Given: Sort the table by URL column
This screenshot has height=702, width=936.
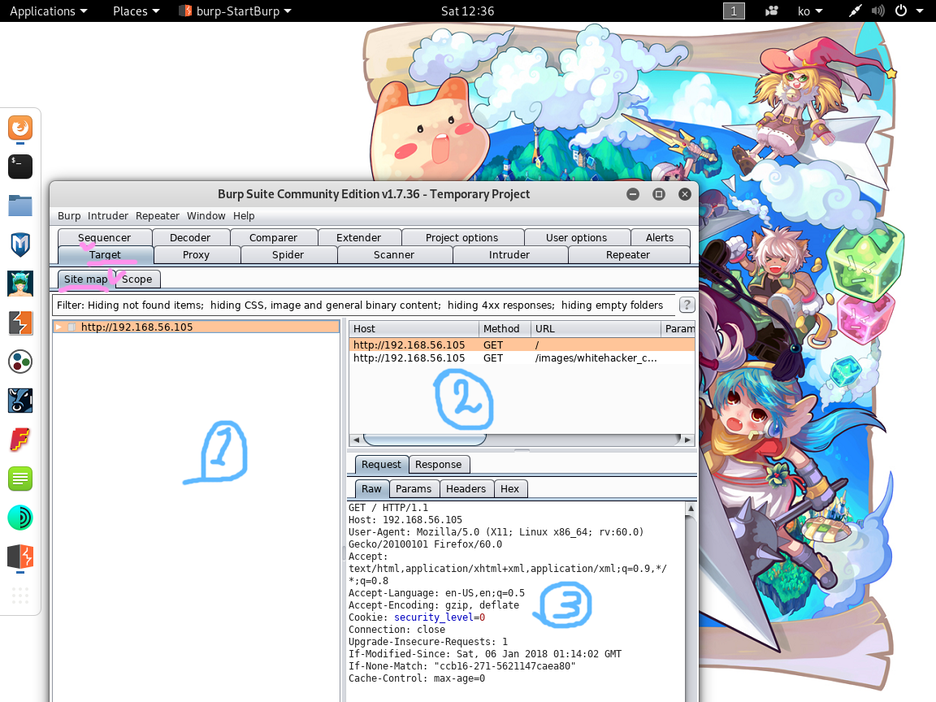Looking at the screenshot, I should (x=596, y=329).
